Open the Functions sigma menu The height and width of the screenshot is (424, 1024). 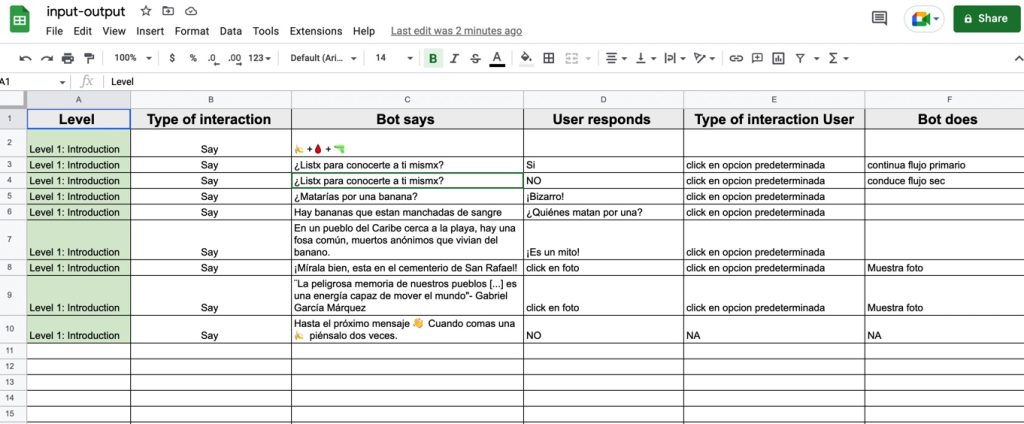coord(838,59)
